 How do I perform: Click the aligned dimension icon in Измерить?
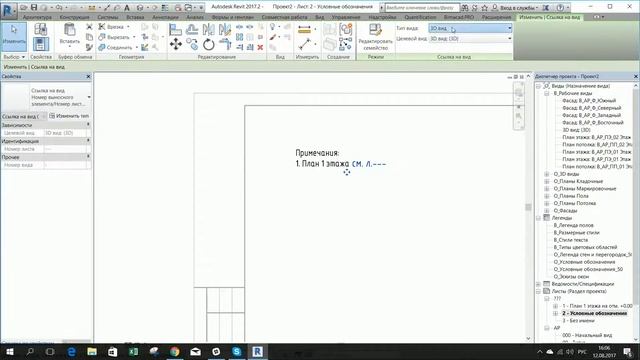point(304,29)
